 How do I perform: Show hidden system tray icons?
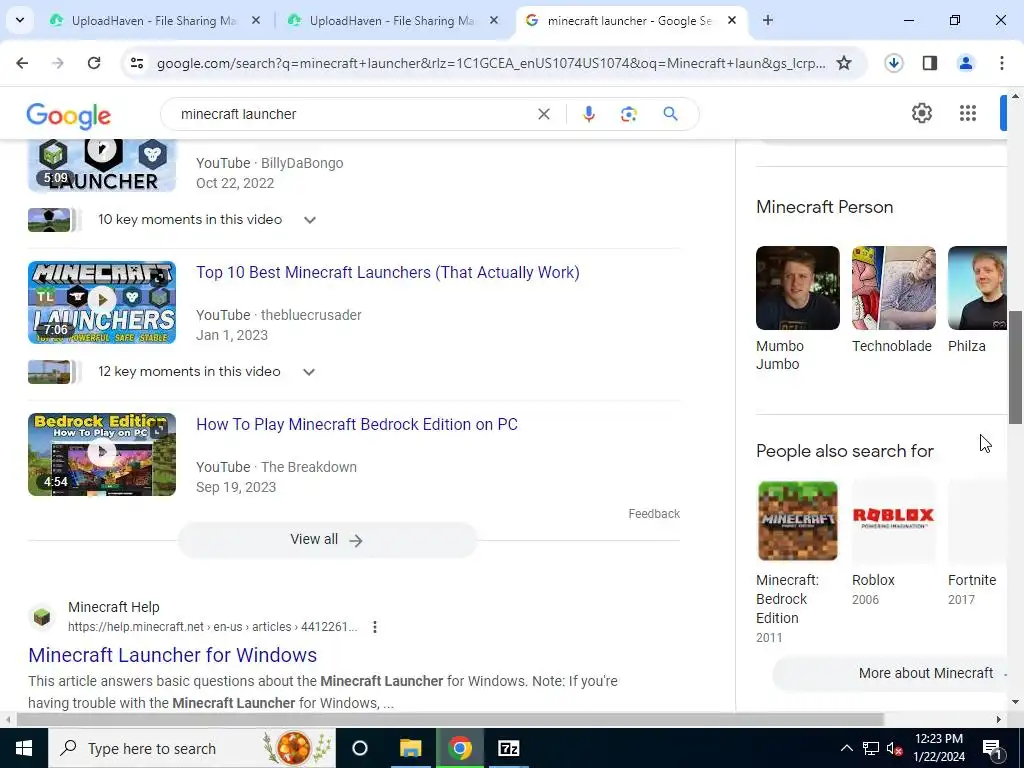846,748
